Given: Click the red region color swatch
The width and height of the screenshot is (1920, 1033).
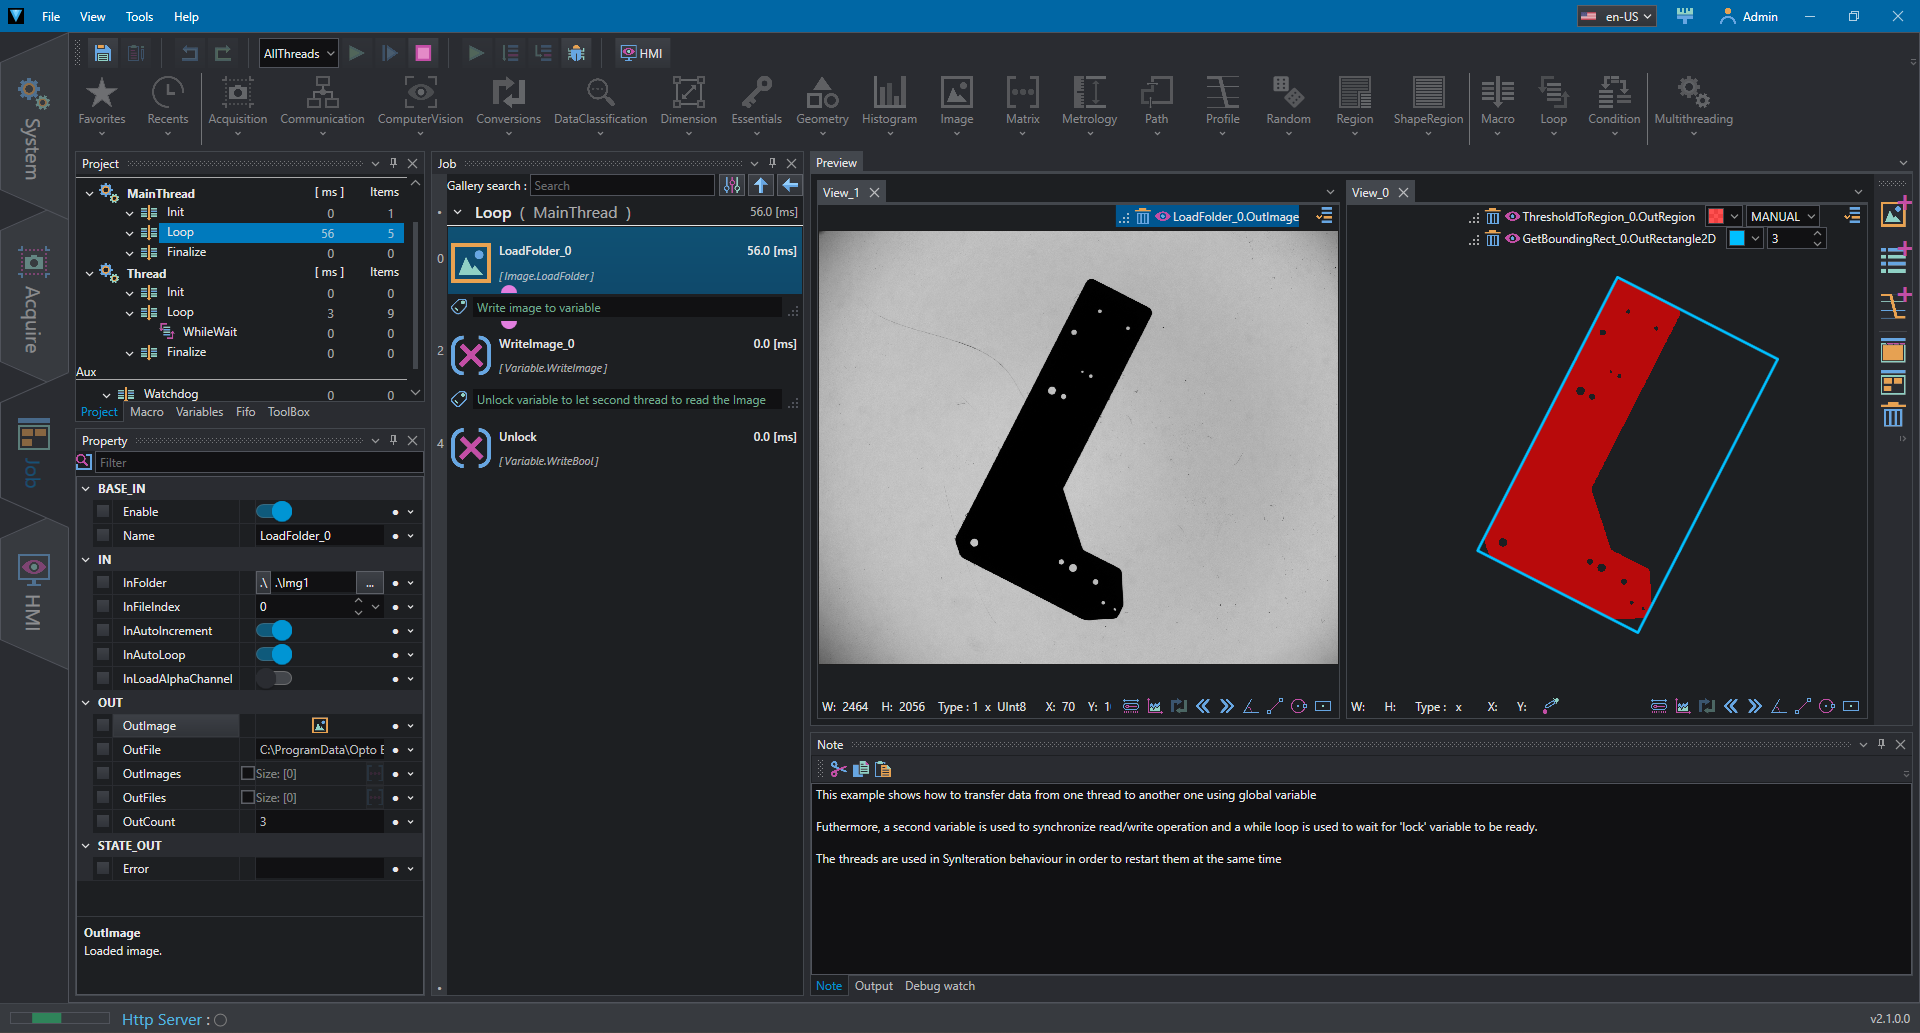Looking at the screenshot, I should (1716, 216).
